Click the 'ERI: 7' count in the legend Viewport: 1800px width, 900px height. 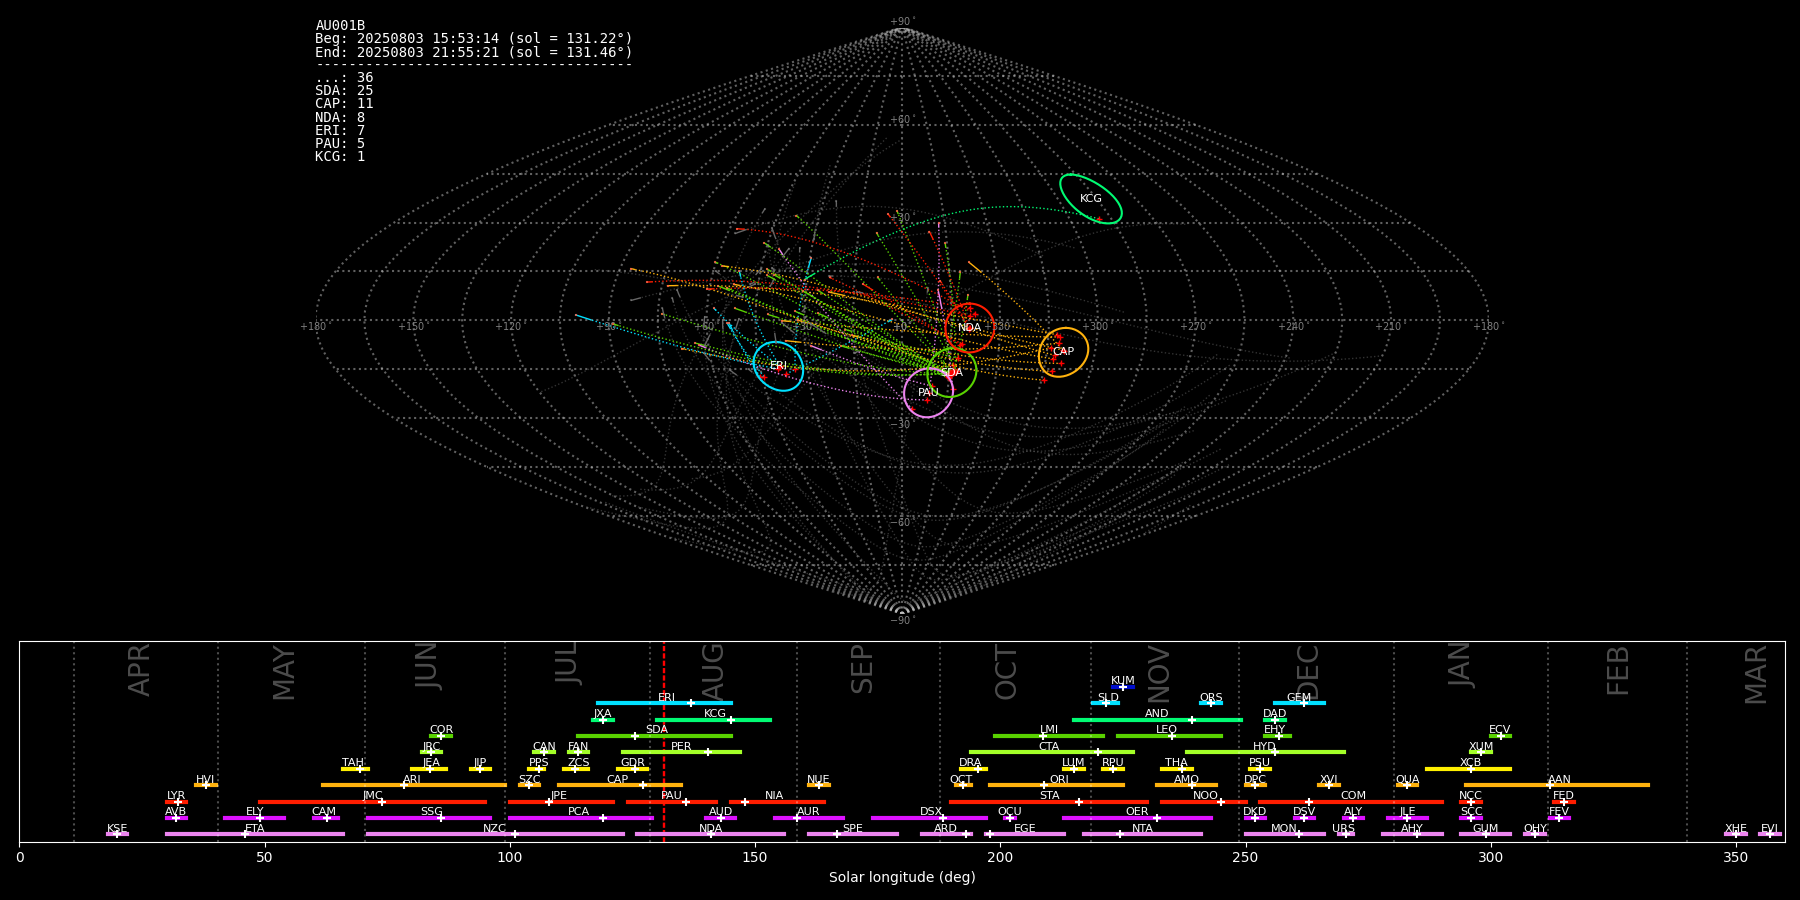[340, 131]
